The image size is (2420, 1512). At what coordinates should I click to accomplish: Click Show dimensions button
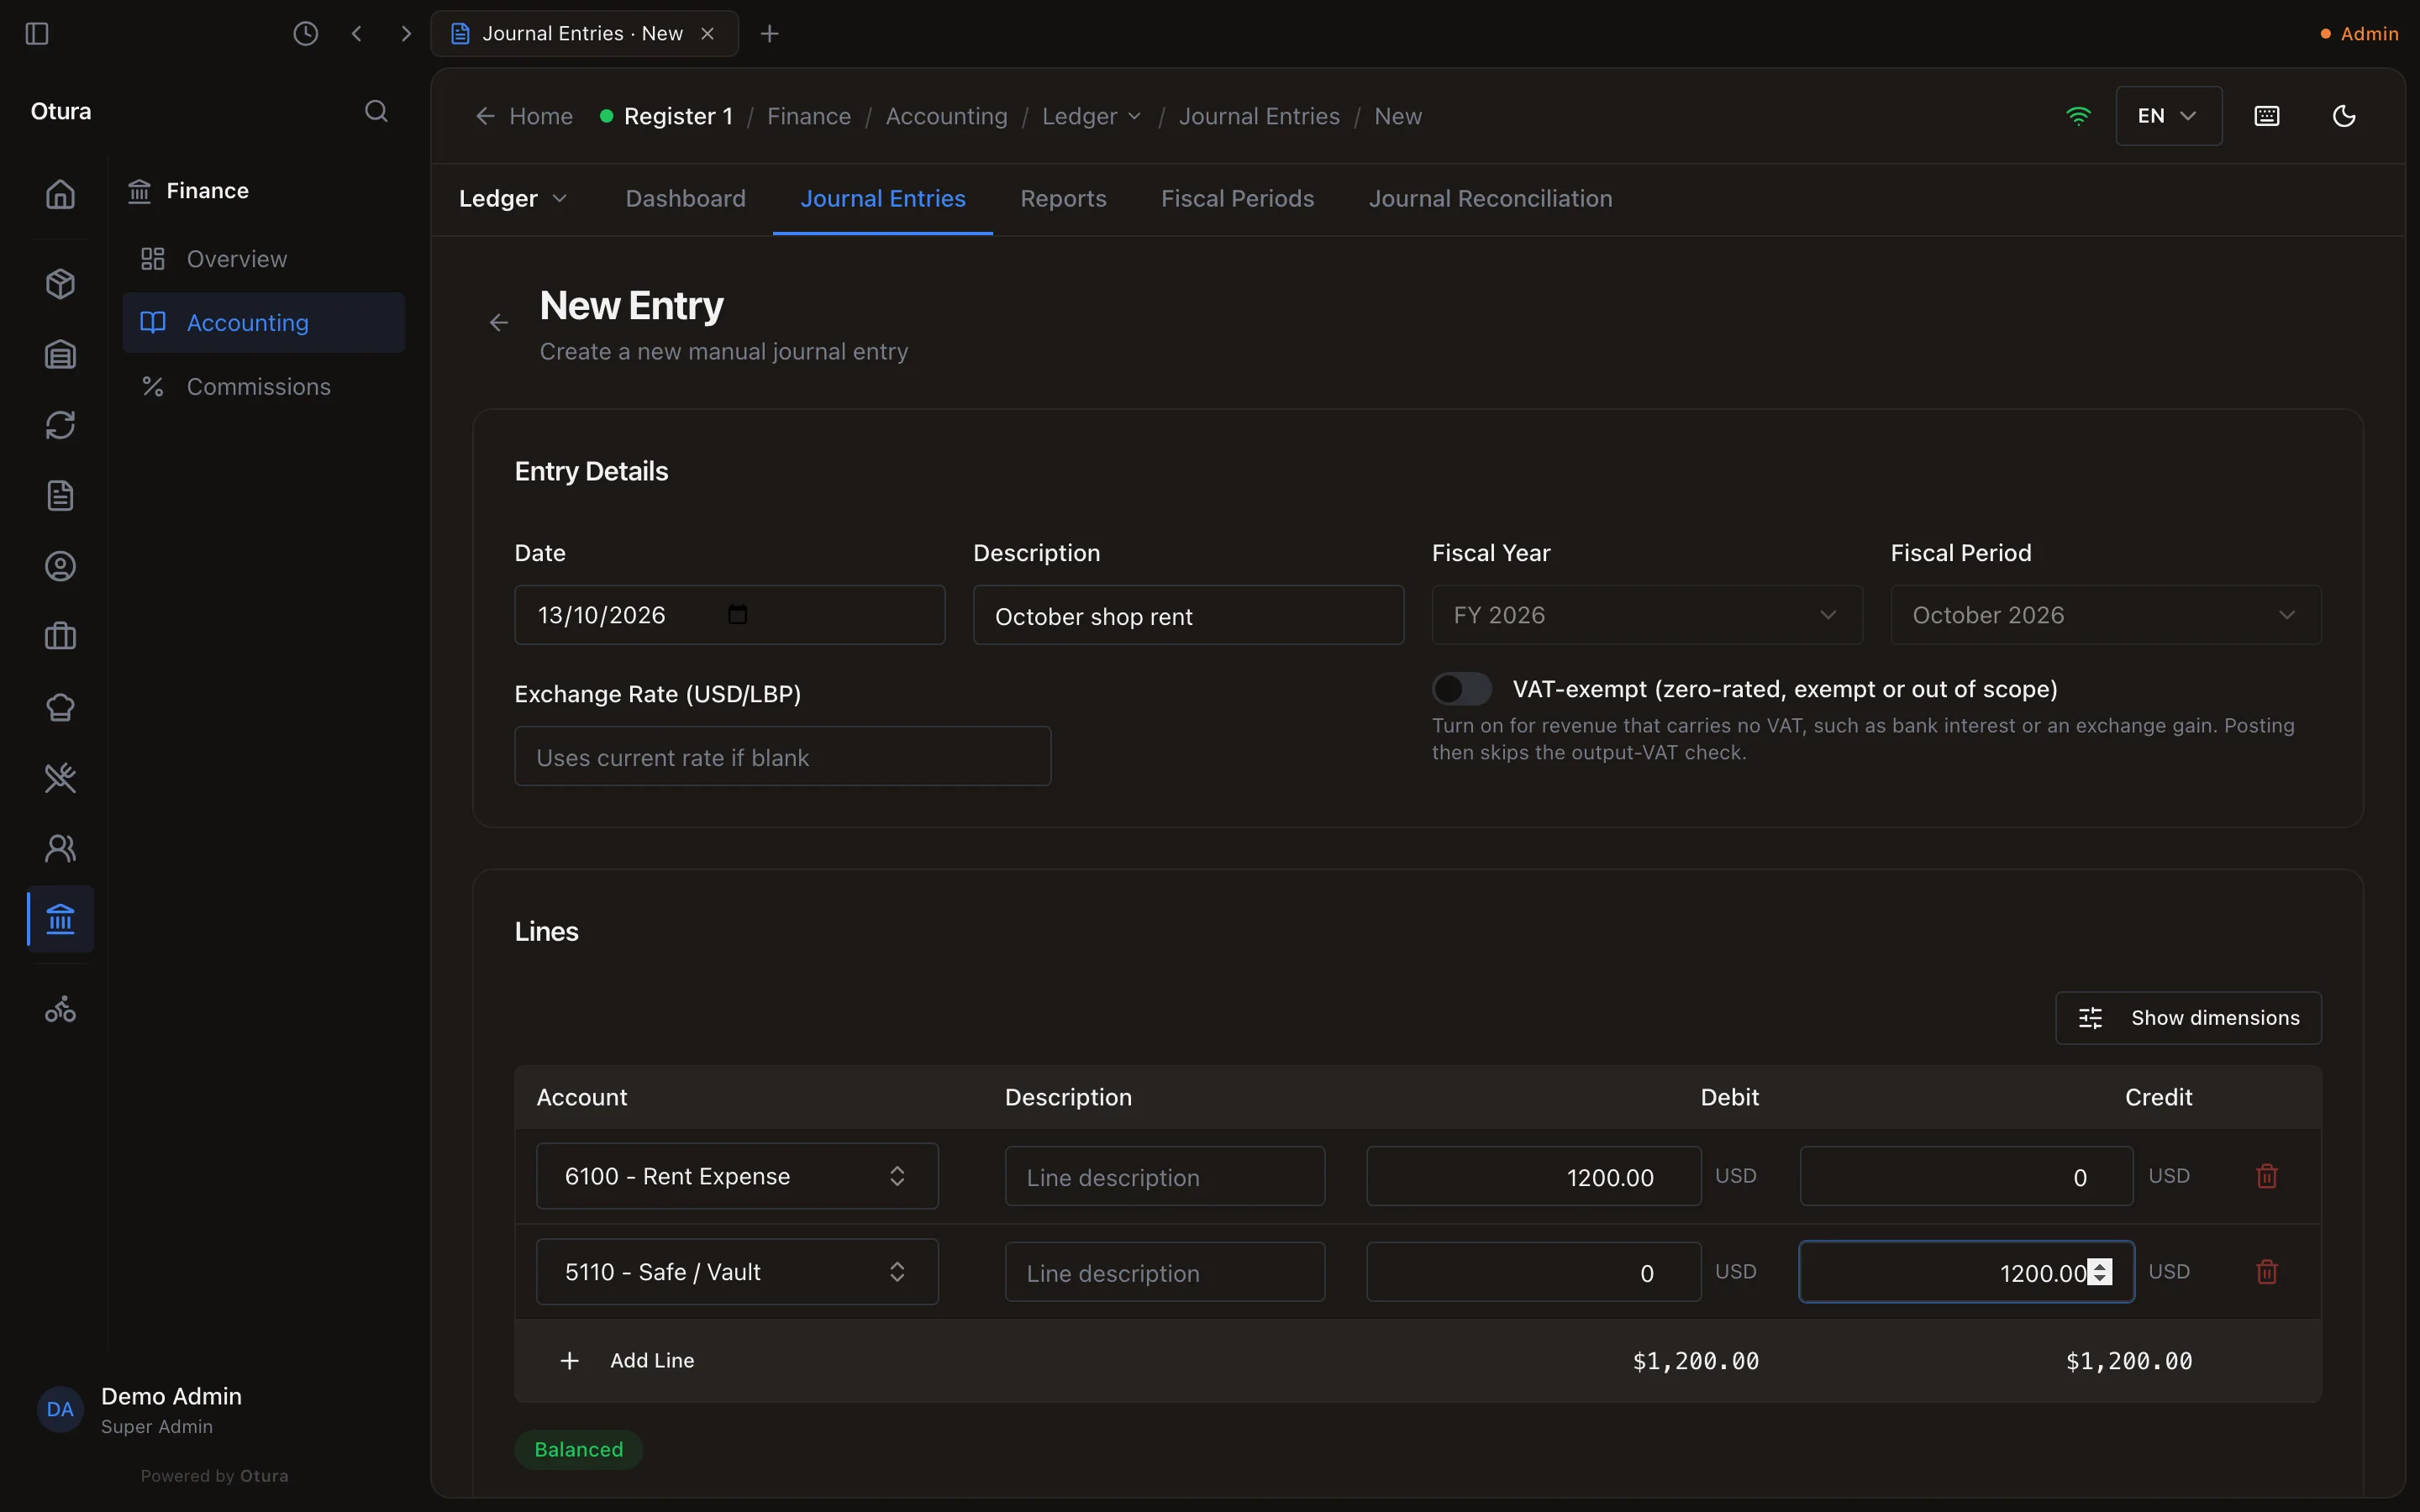[x=2188, y=1018]
